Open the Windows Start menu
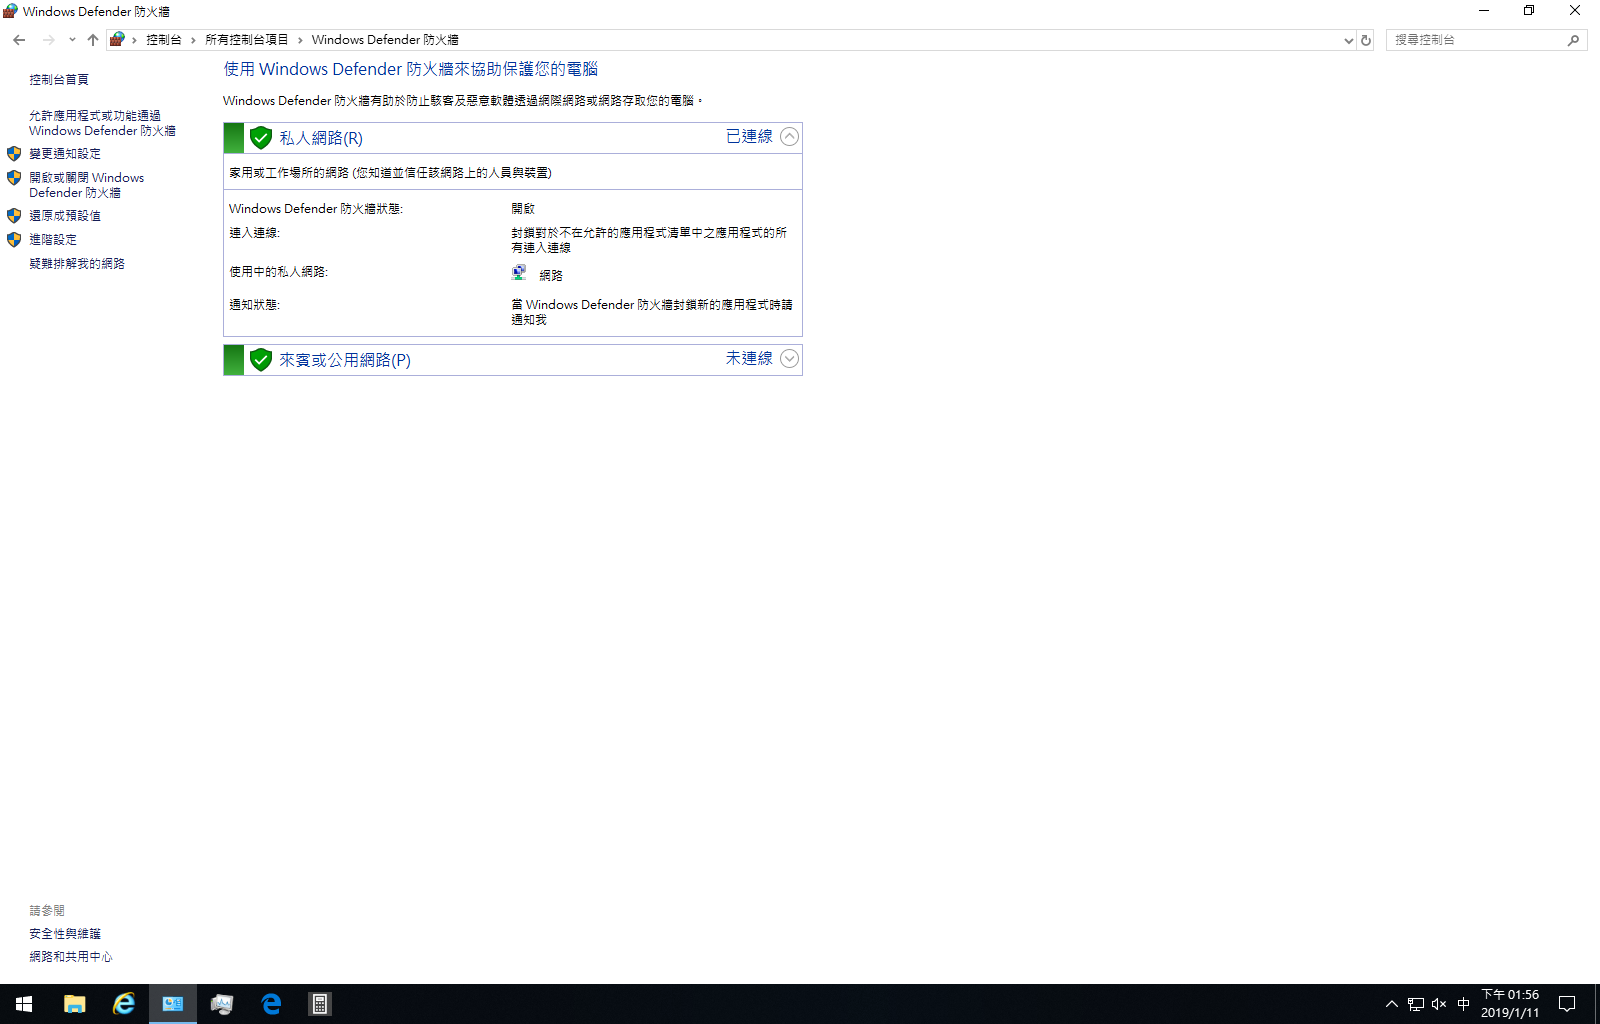The width and height of the screenshot is (1600, 1024). pyautogui.click(x=24, y=1004)
